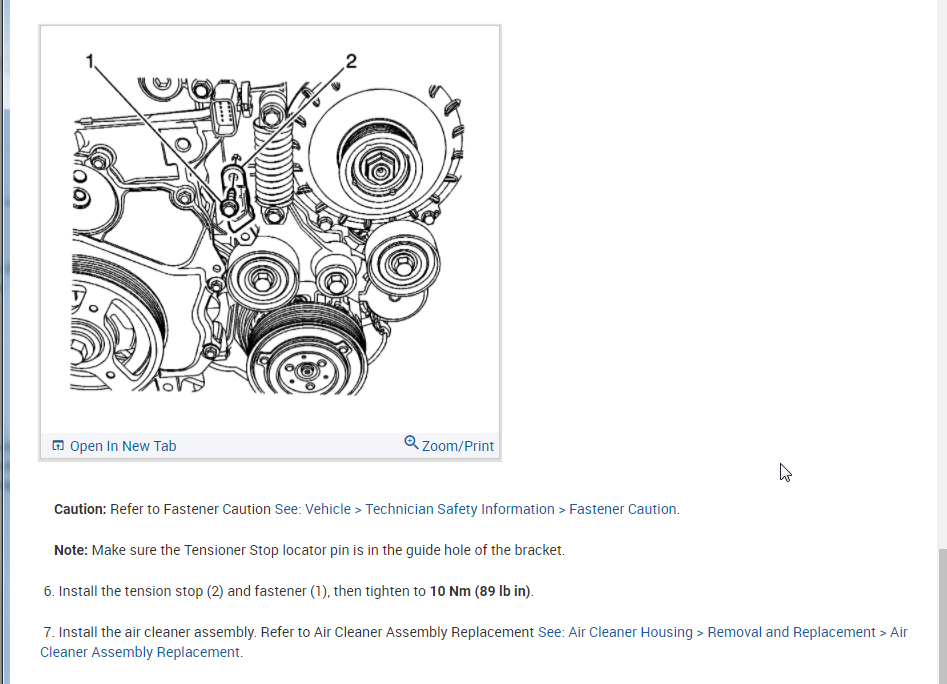
Task: Click the vertical scrollbar thumb at right
Action: pyautogui.click(x=943, y=616)
